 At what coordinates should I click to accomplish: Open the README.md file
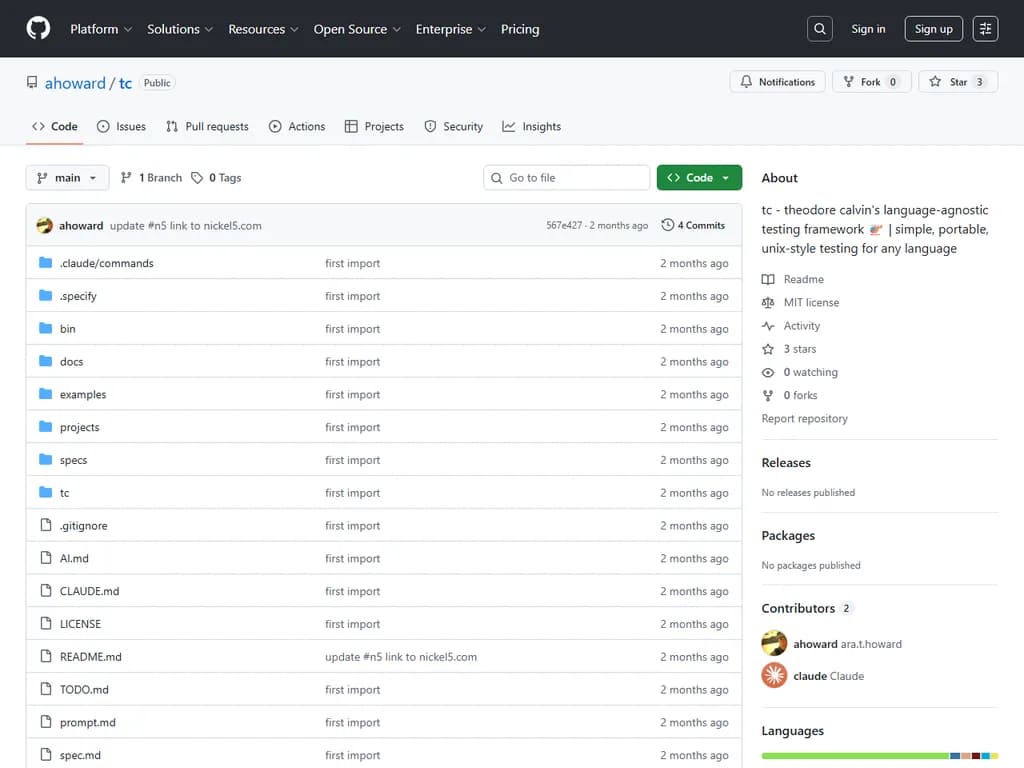click(90, 657)
